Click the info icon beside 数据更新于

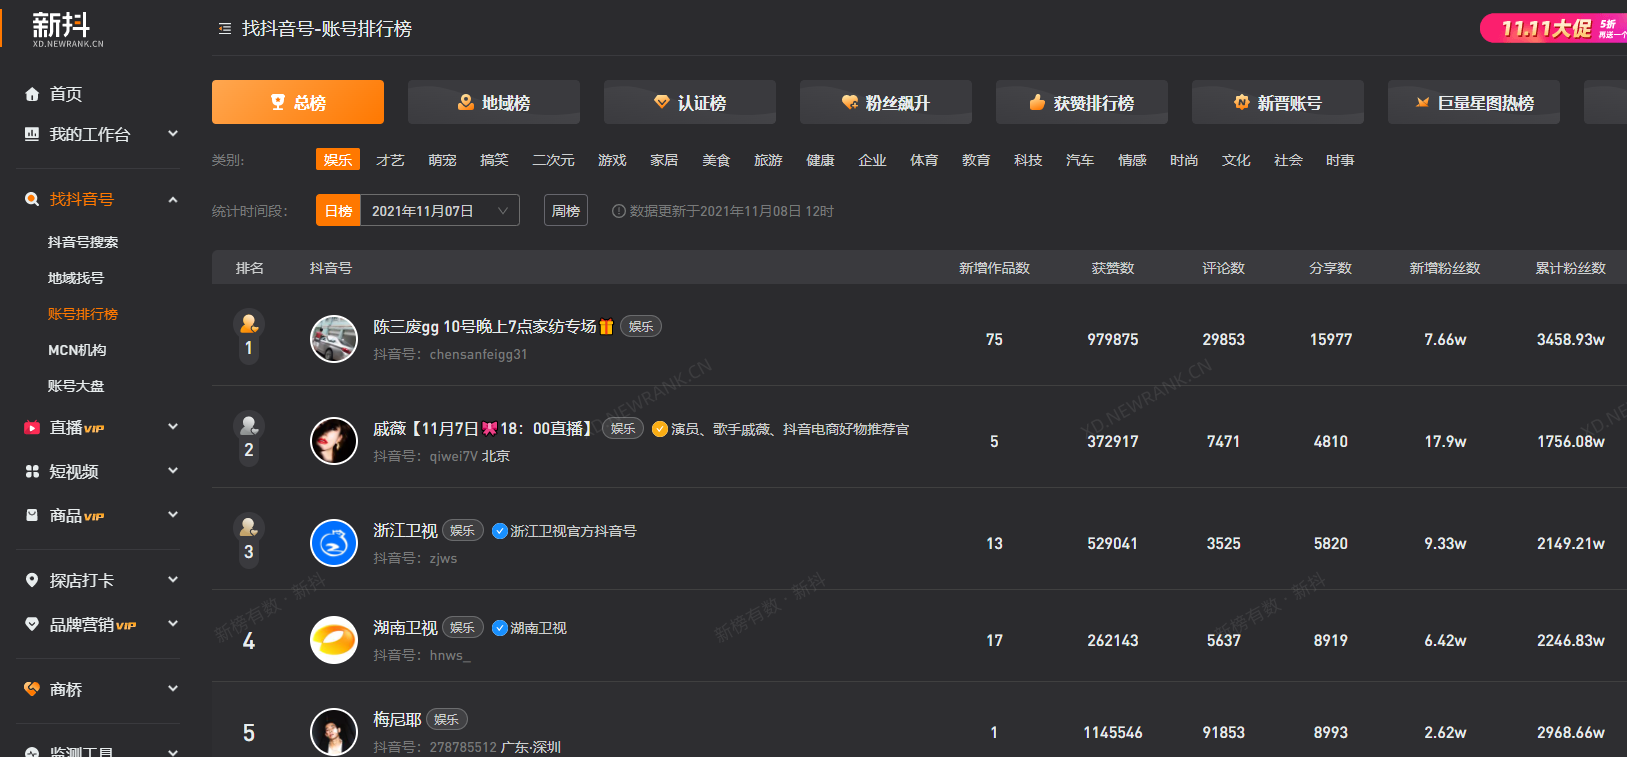tap(619, 211)
